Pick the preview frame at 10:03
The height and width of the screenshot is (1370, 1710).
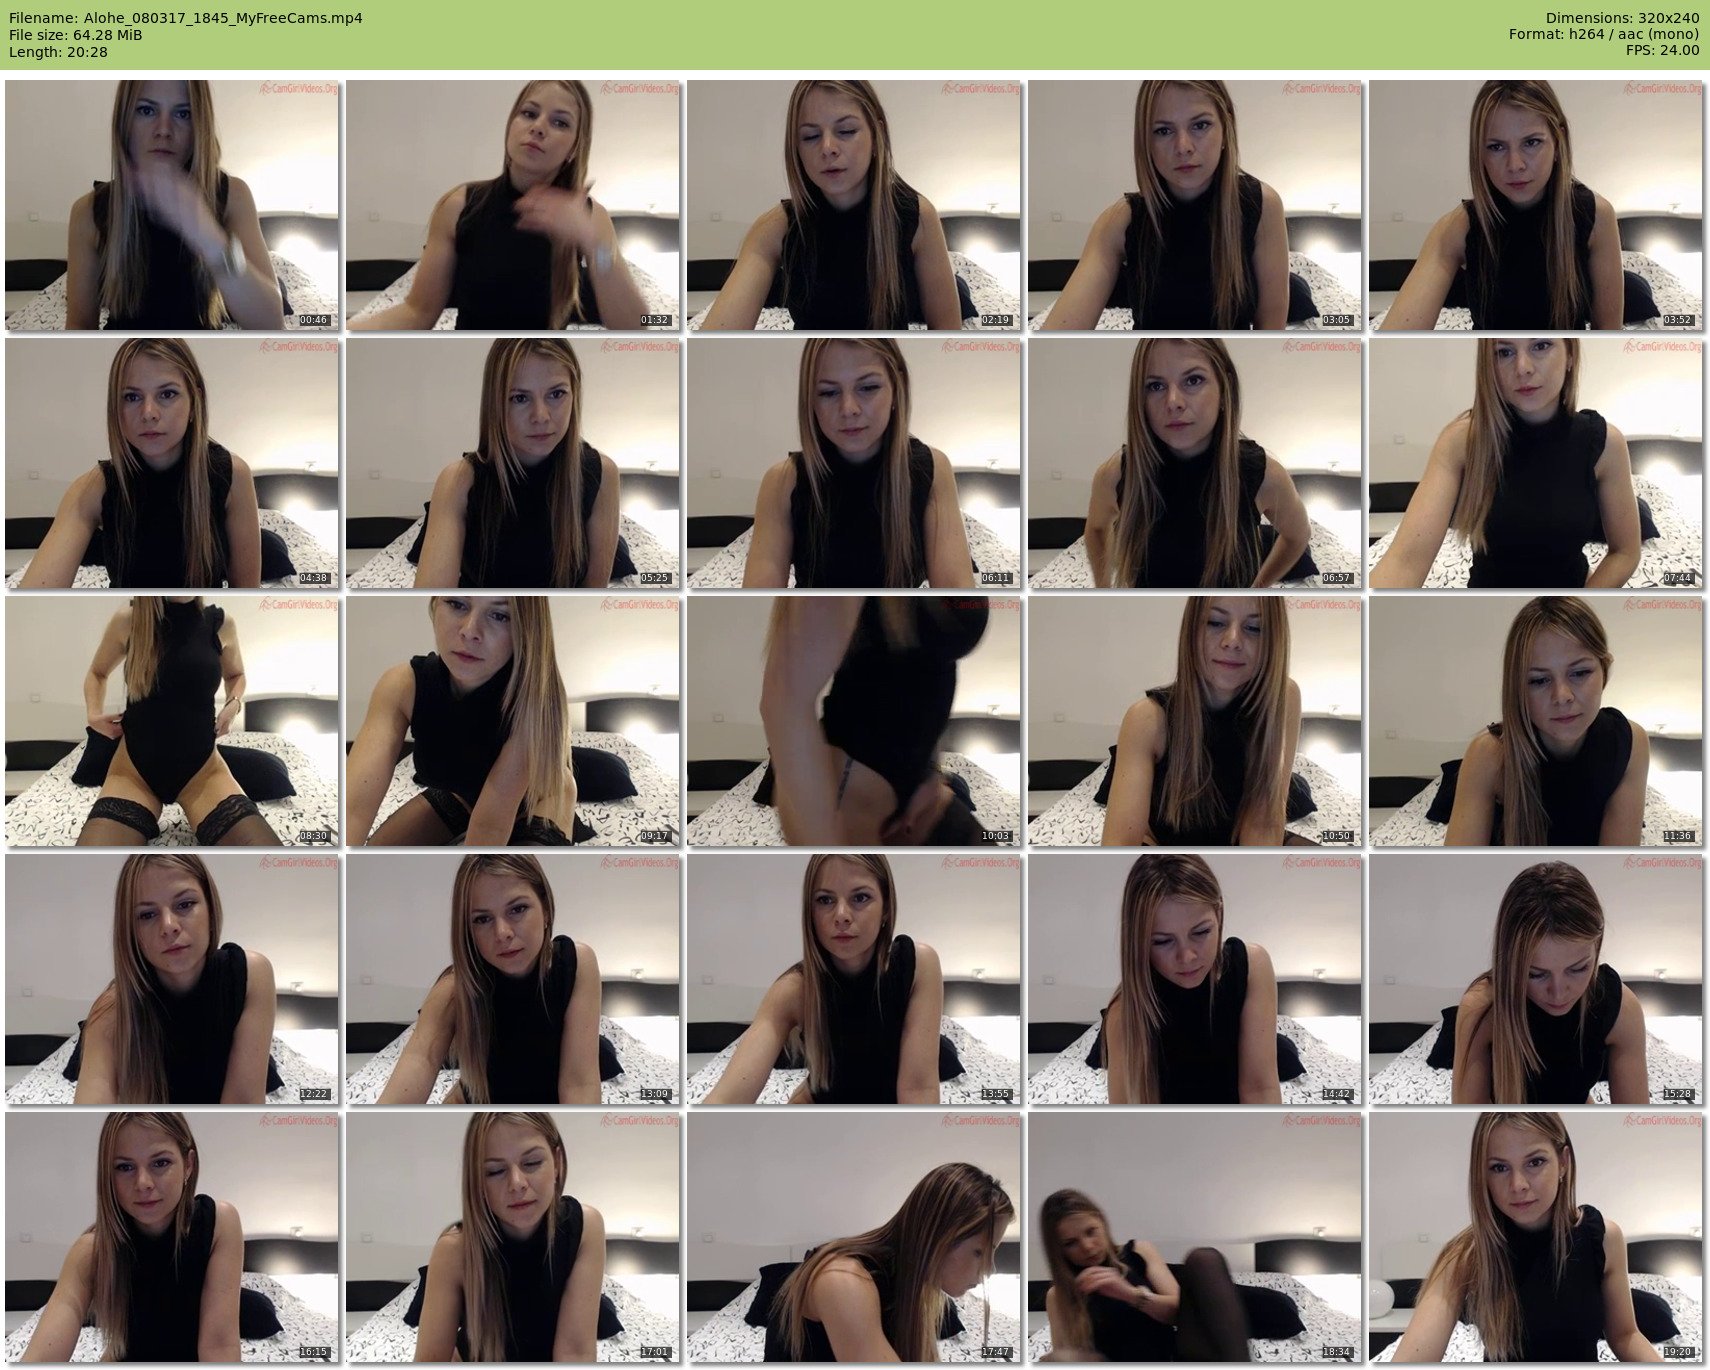854,721
